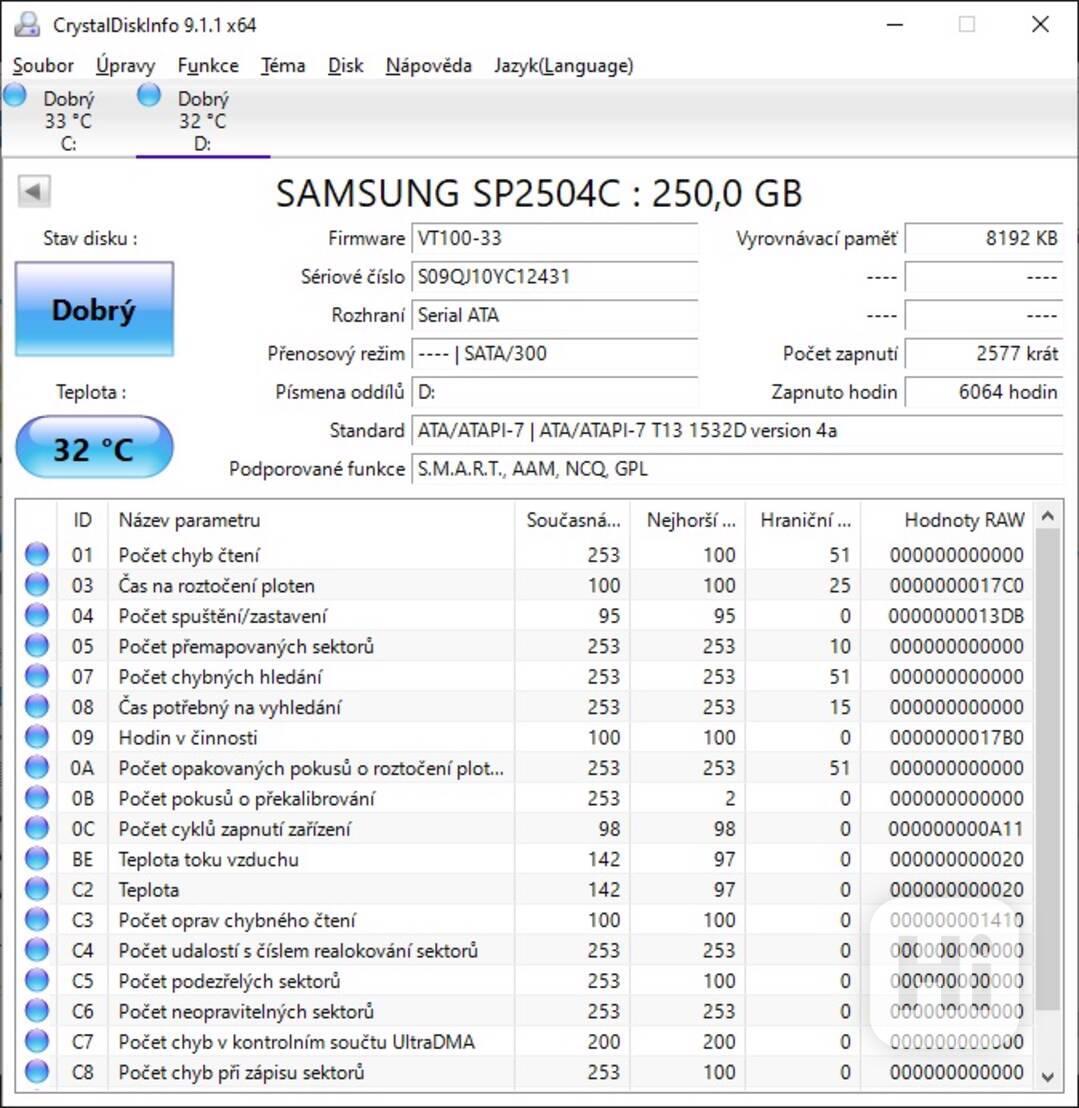Click status icon of row 08 Čas na vyhledání
The width and height of the screenshot is (1079, 1108).
click(37, 706)
